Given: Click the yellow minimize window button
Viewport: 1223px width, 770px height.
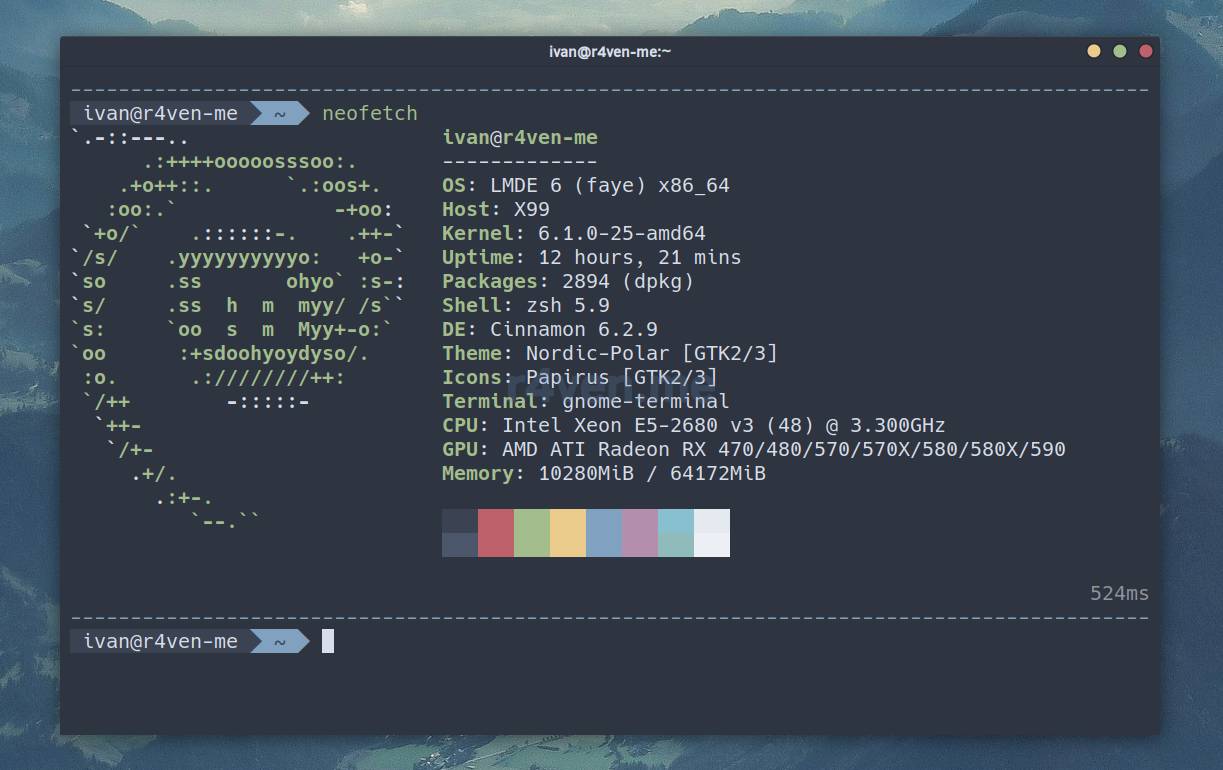Looking at the screenshot, I should (x=1094, y=51).
